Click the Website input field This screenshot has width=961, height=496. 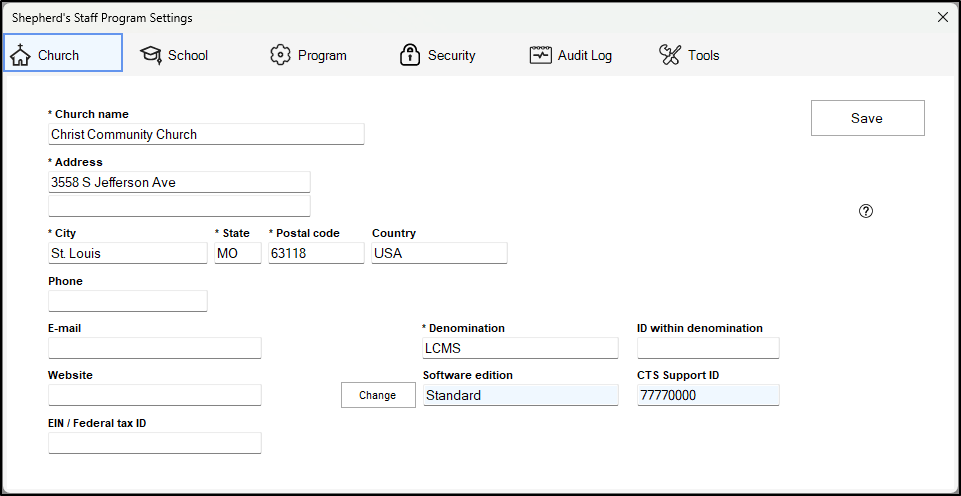click(155, 395)
